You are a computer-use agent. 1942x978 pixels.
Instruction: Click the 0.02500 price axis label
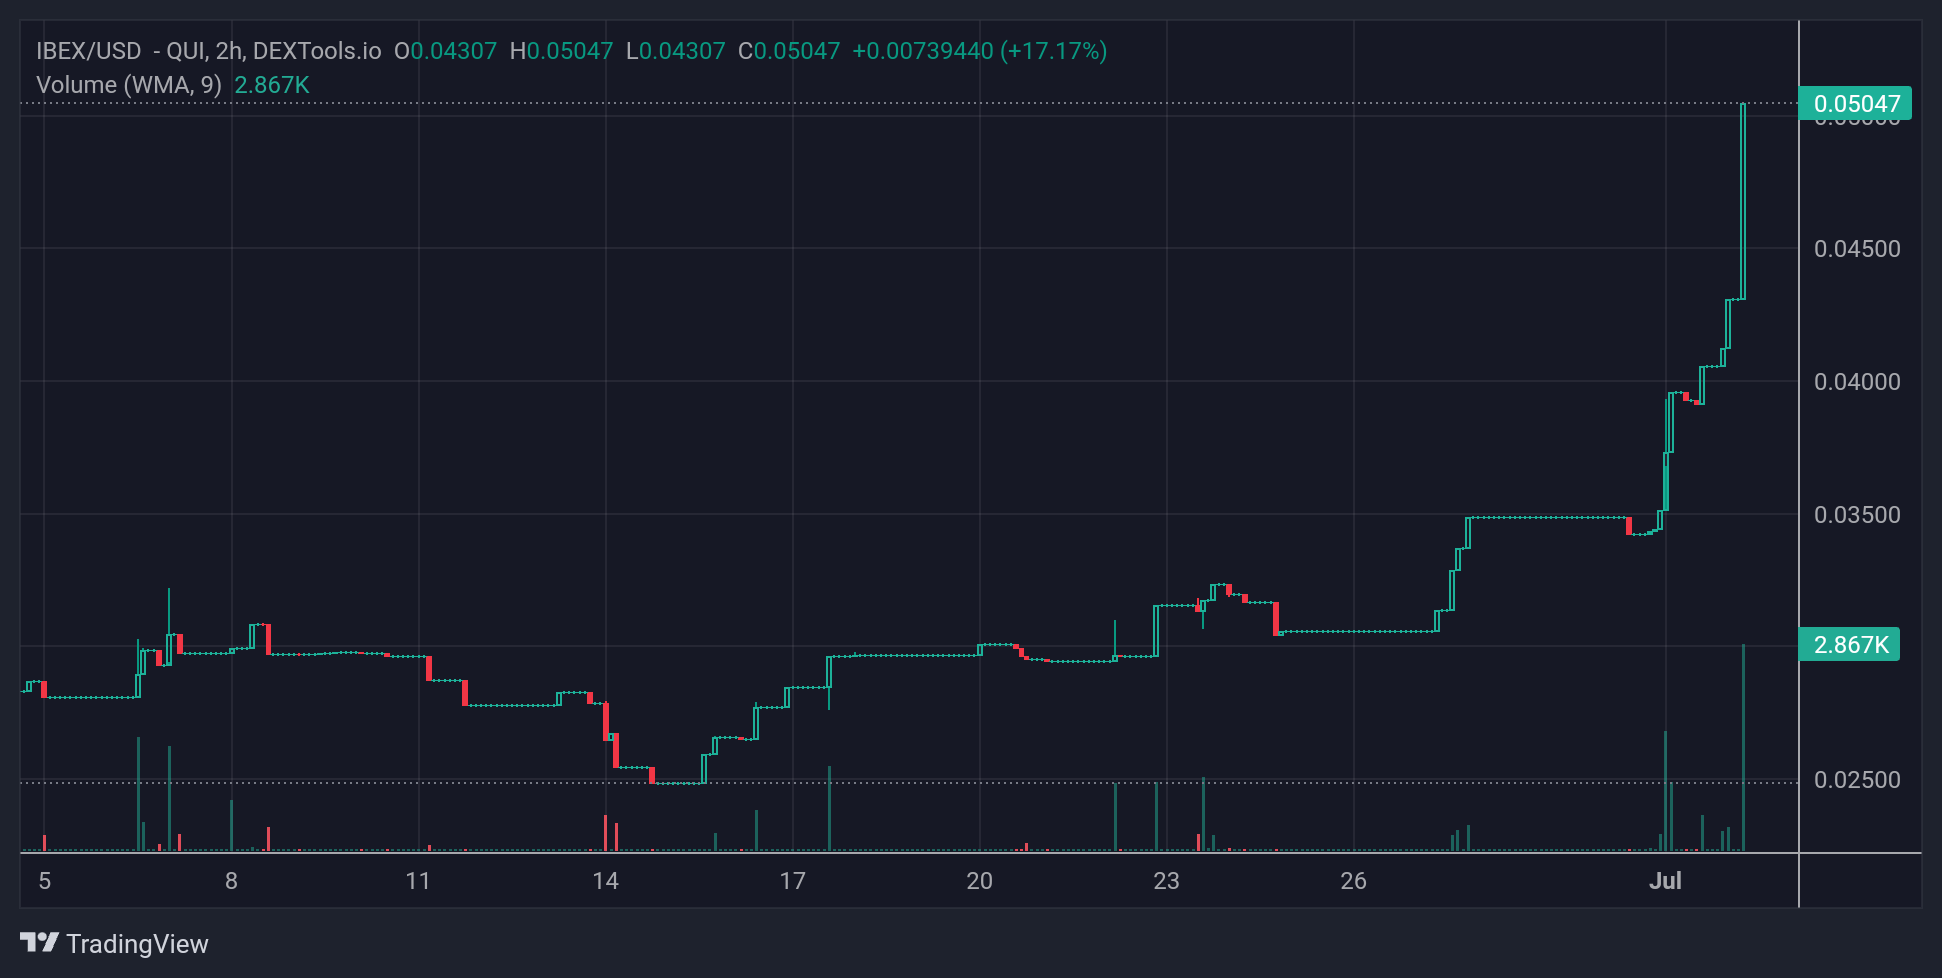click(x=1857, y=780)
